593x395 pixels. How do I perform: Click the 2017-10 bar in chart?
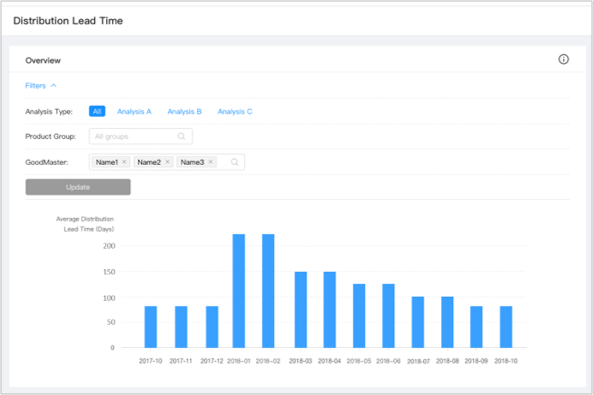coord(151,327)
